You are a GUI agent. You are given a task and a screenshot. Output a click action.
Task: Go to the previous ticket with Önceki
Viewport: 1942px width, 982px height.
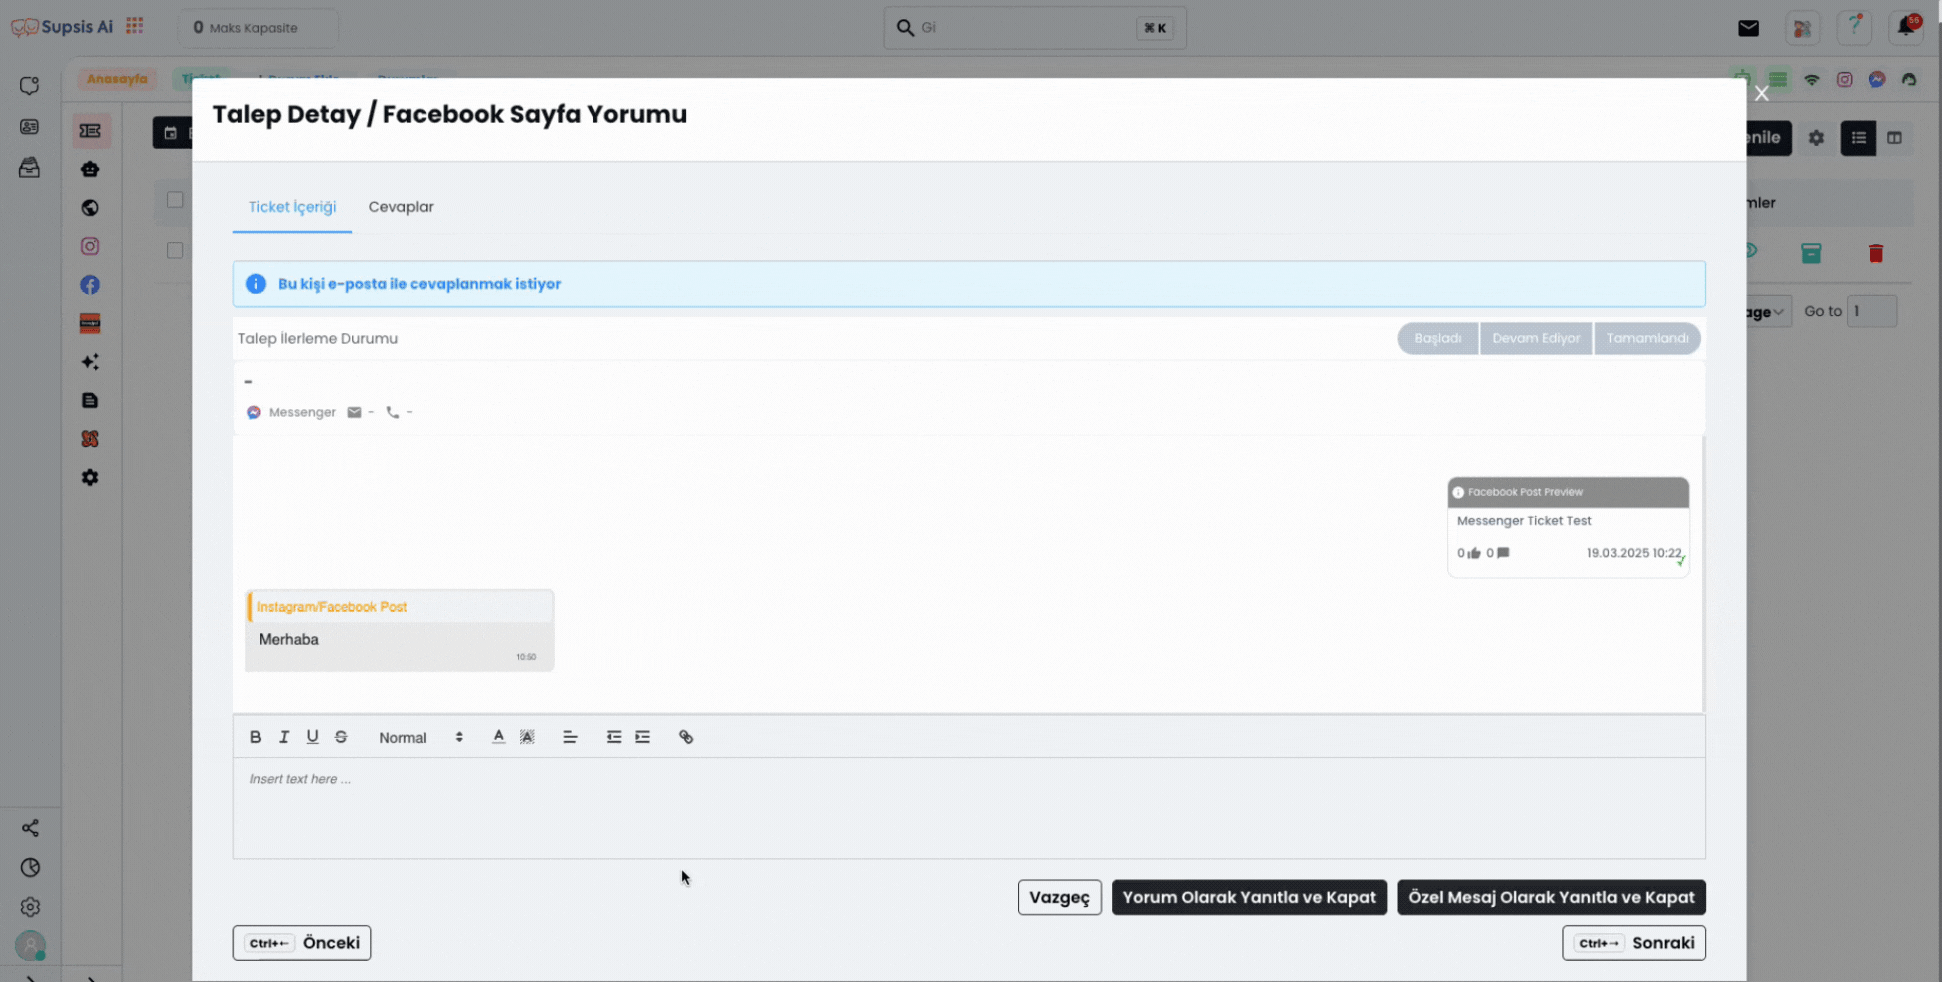point(302,943)
